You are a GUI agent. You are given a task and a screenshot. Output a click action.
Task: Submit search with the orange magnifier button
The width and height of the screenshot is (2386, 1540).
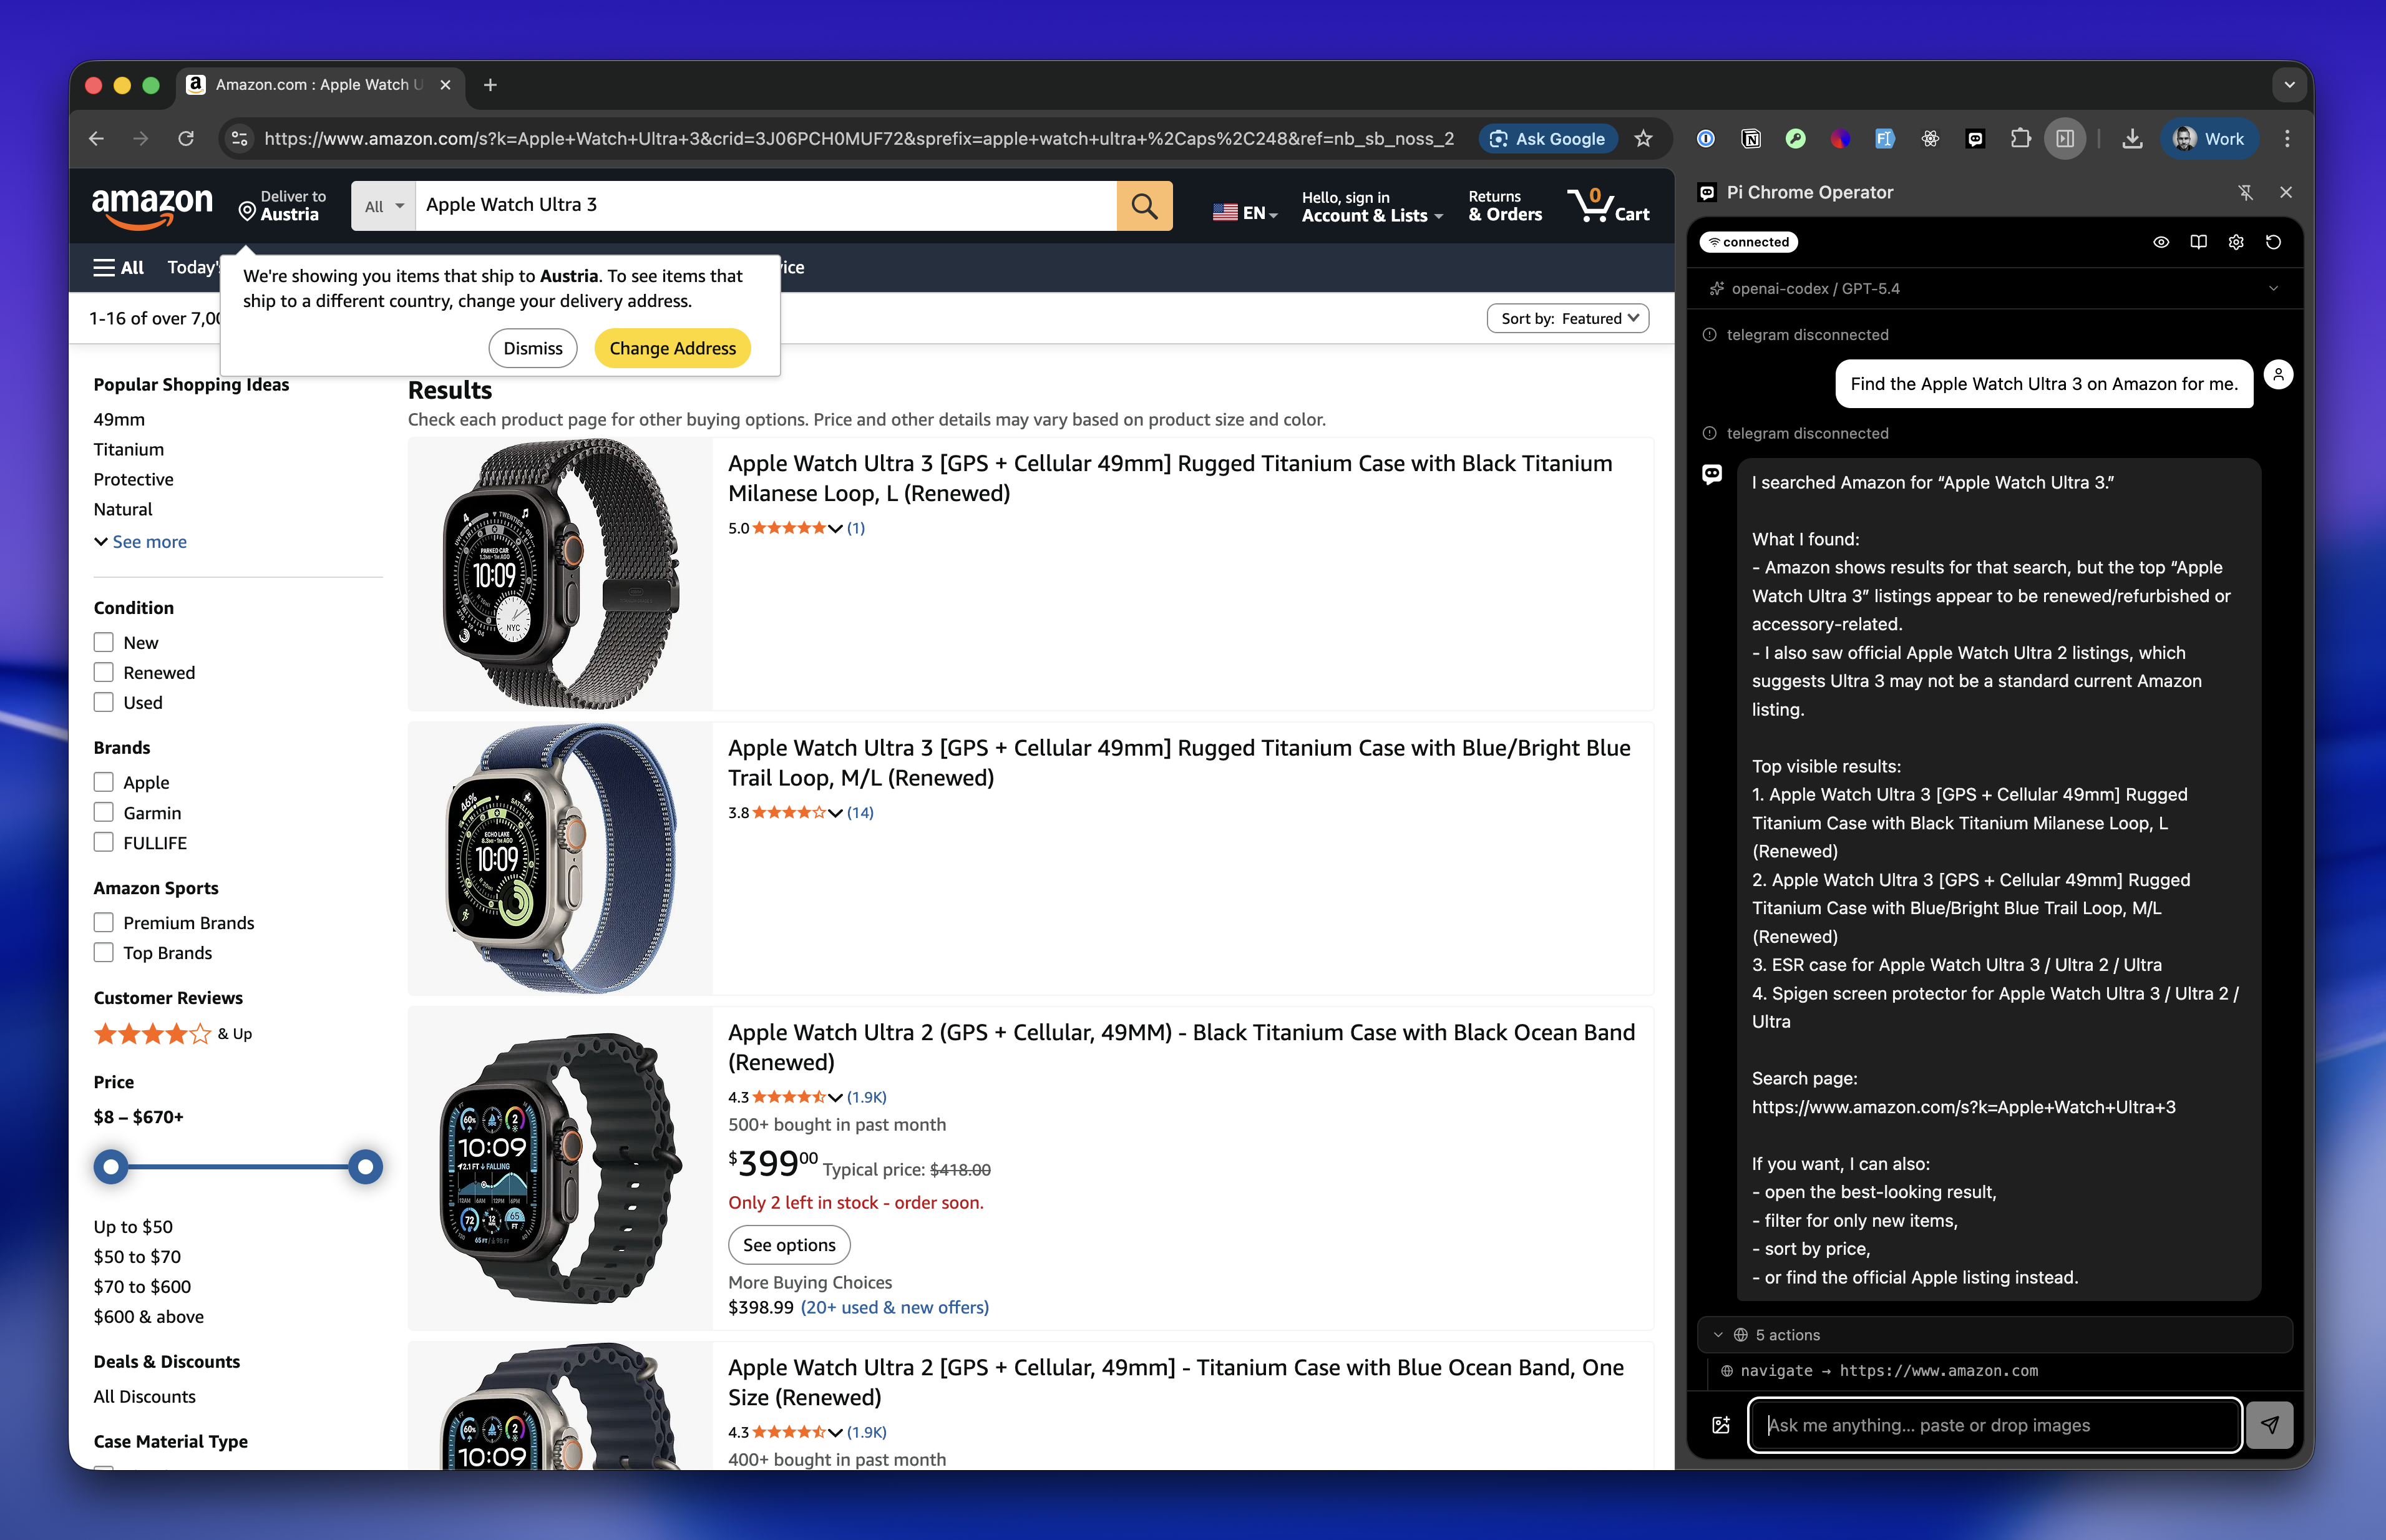tap(1144, 206)
